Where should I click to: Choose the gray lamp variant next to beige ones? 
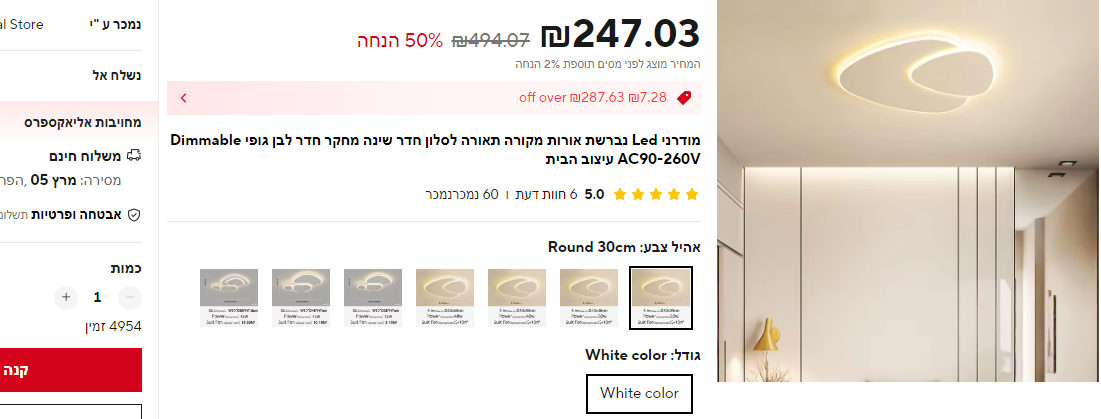pyautogui.click(x=373, y=298)
